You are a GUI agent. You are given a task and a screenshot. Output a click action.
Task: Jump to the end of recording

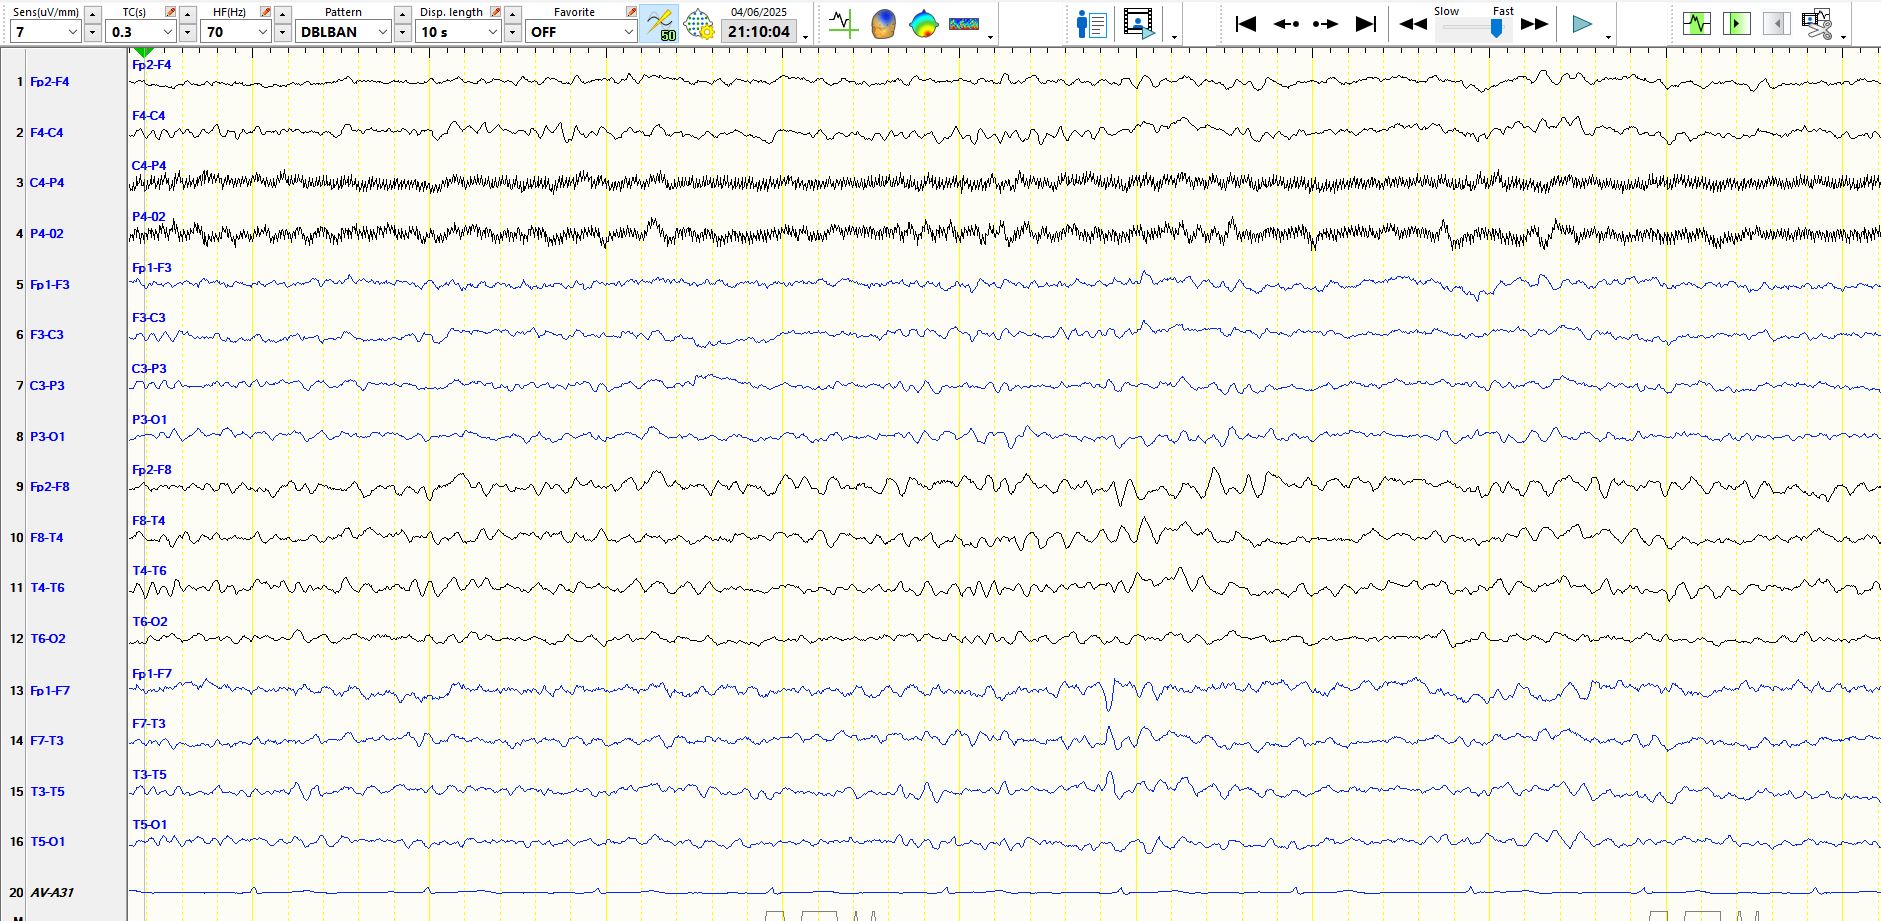[x=1366, y=24]
